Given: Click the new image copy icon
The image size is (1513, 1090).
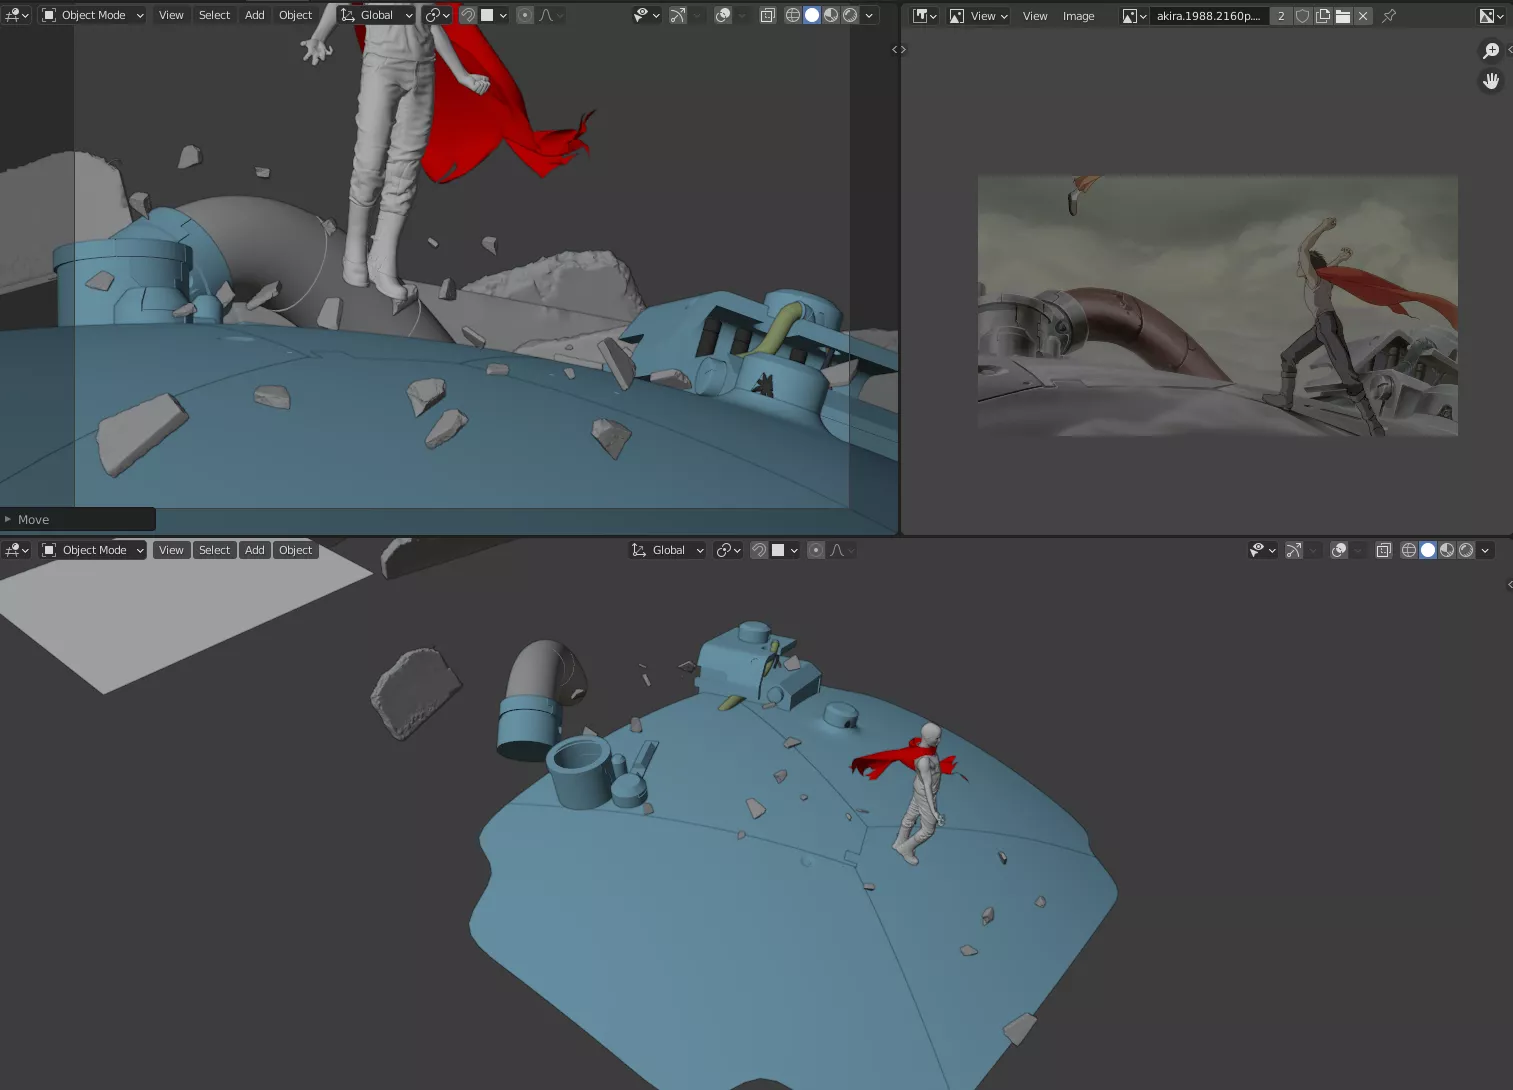Looking at the screenshot, I should [x=1323, y=16].
